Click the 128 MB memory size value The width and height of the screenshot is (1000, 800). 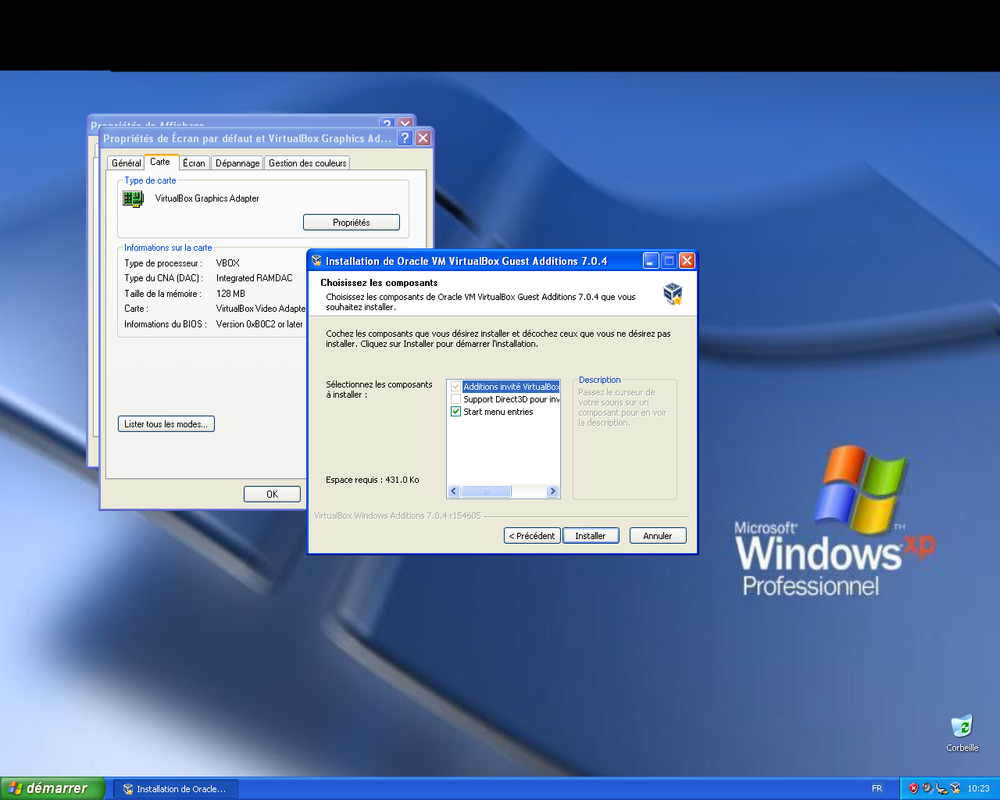[x=230, y=293]
